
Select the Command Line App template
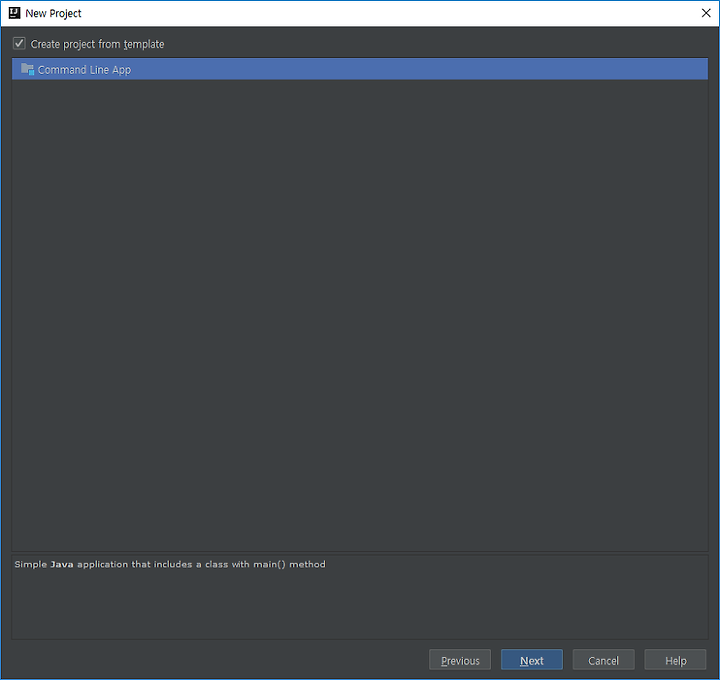pos(360,69)
